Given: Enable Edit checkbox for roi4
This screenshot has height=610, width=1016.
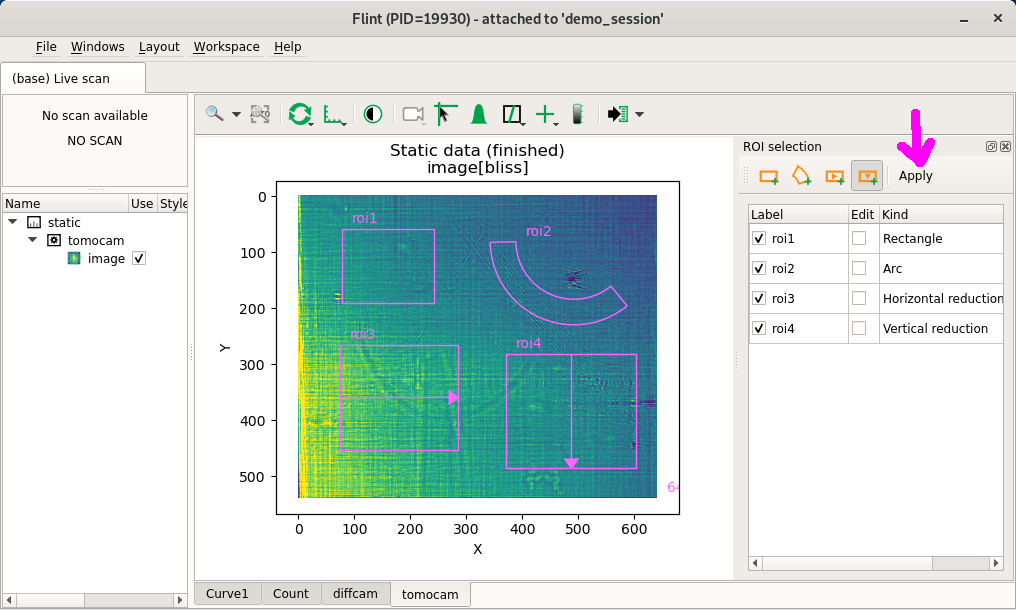Looking at the screenshot, I should pos(859,328).
